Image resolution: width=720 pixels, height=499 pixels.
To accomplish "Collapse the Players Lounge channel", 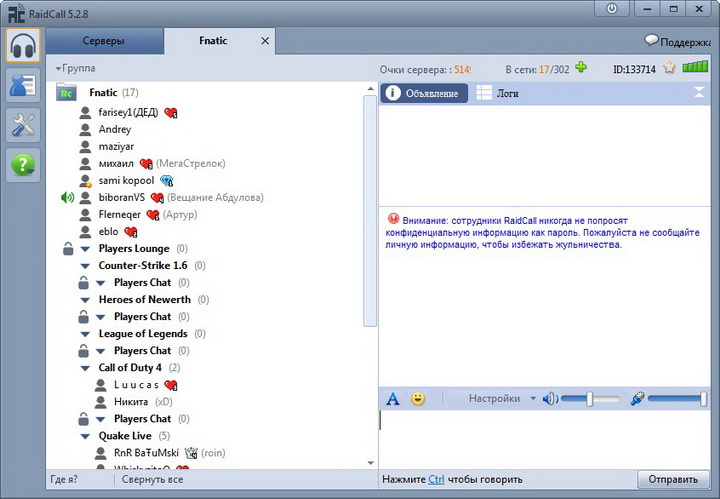I will pyautogui.click(x=85, y=249).
